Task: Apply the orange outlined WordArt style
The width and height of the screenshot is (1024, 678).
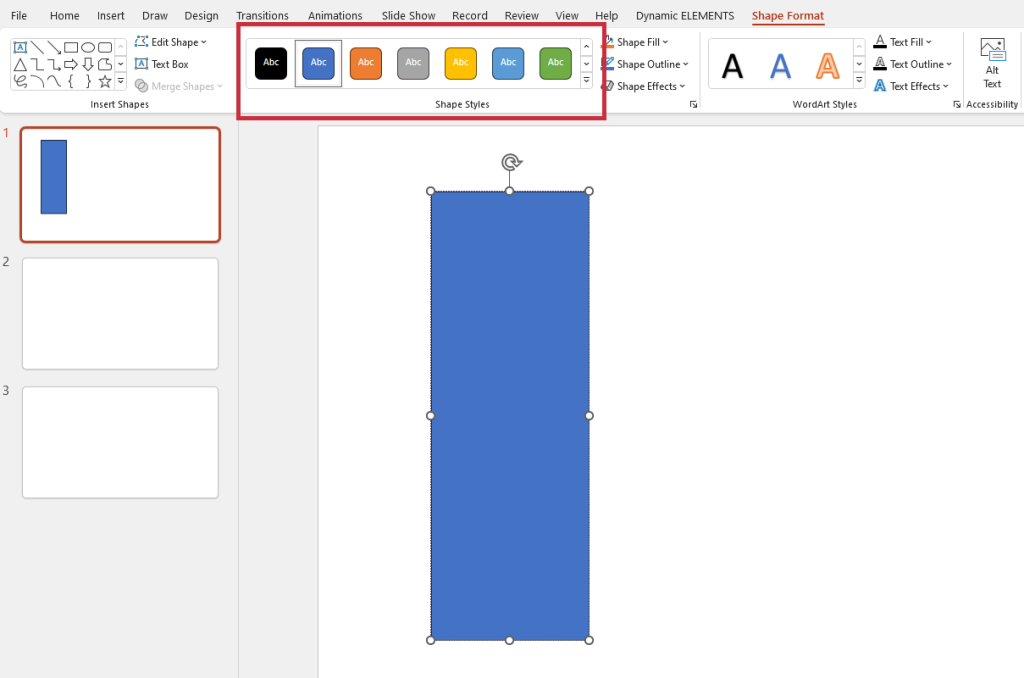Action: (827, 66)
